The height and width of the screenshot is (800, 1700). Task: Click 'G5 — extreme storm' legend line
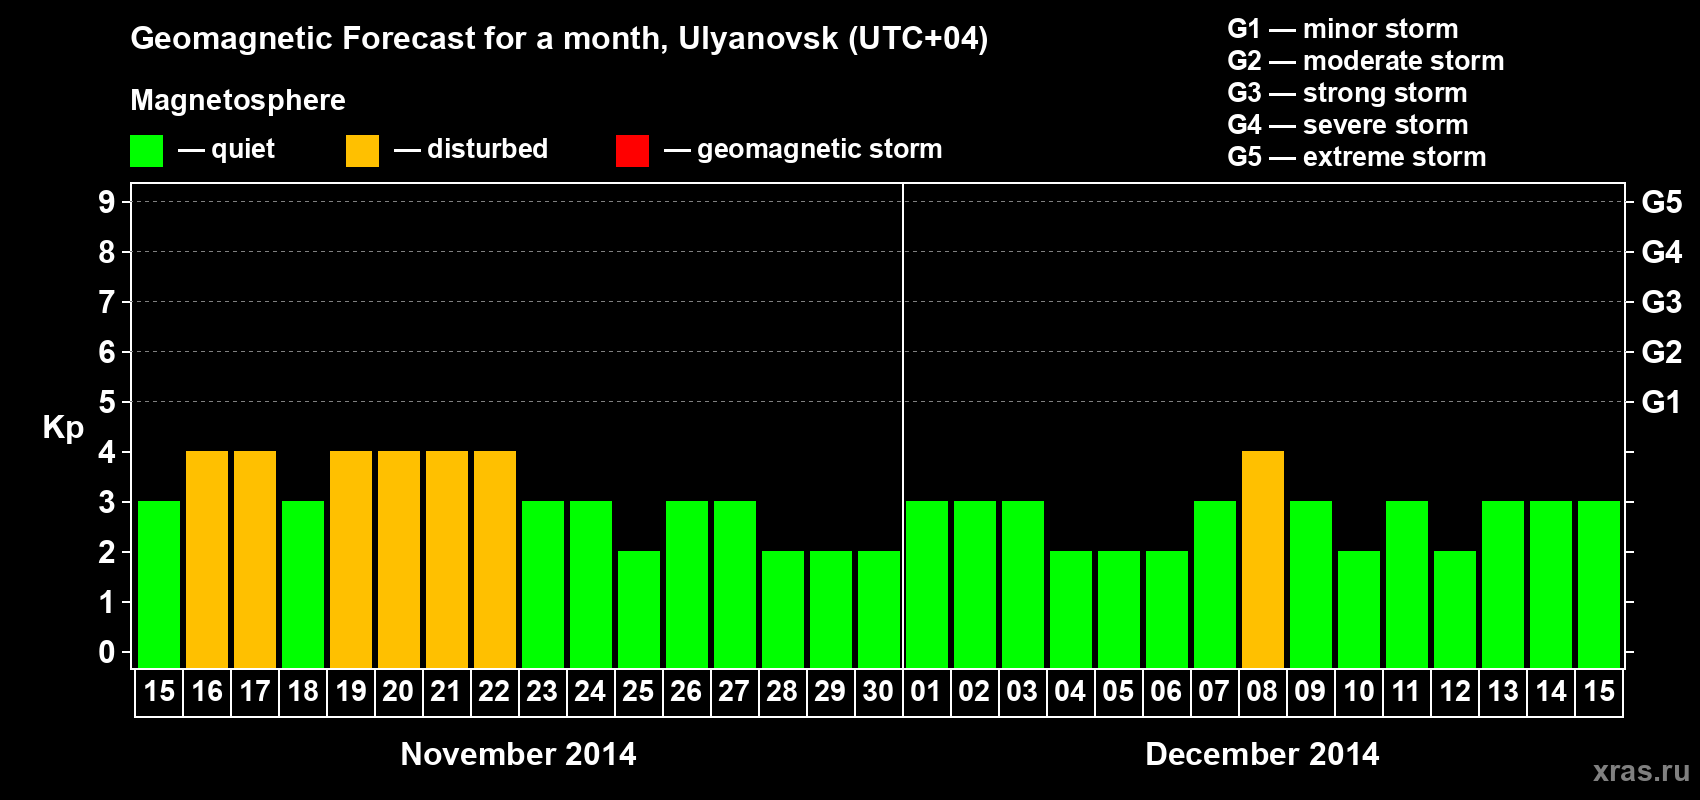tap(1357, 157)
